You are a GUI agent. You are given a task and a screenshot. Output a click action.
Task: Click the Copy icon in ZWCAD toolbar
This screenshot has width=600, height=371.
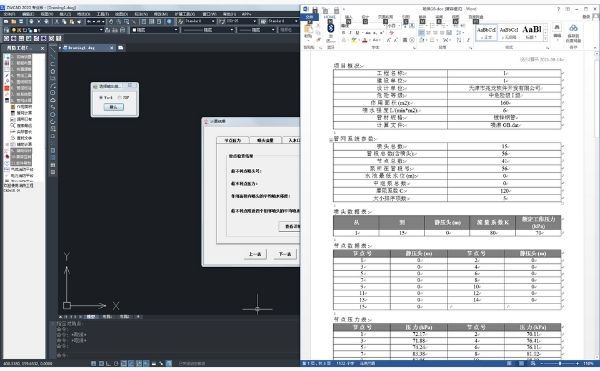64,21
